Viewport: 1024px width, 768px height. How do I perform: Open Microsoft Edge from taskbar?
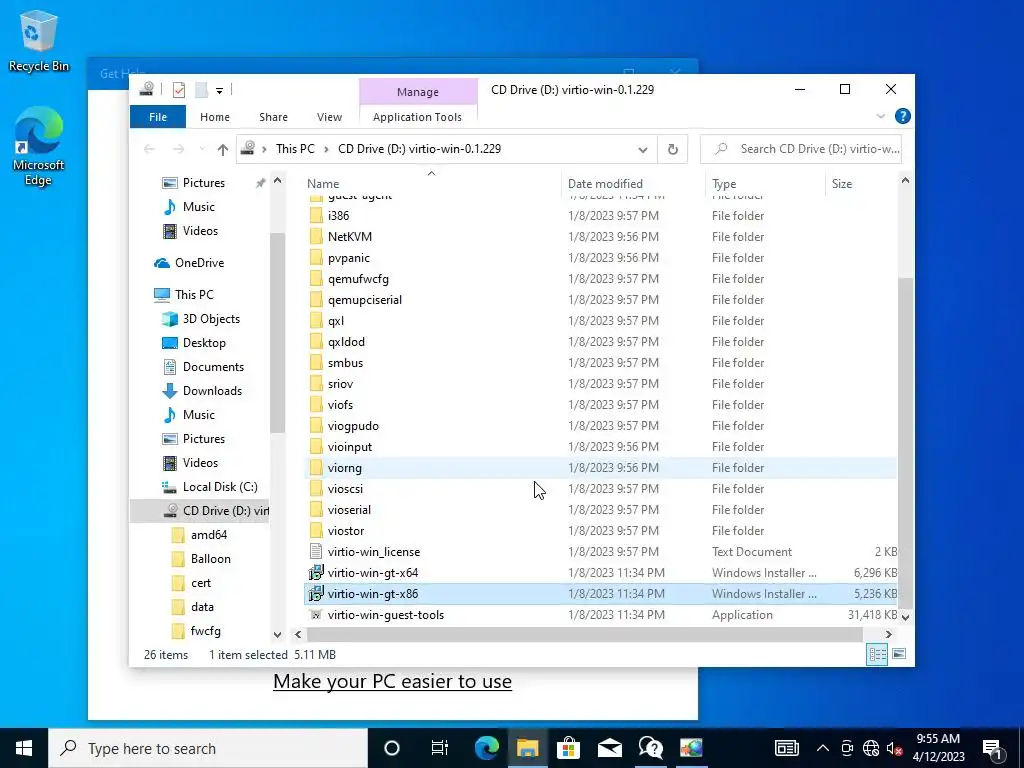click(x=487, y=748)
